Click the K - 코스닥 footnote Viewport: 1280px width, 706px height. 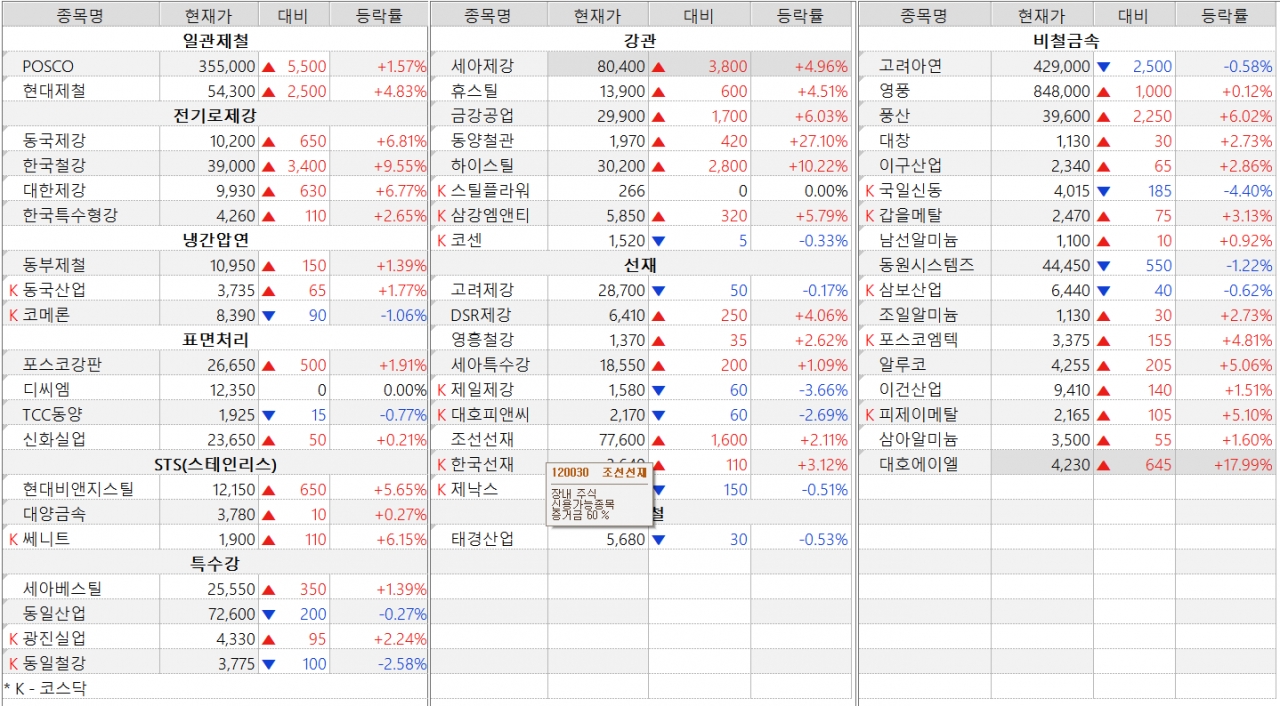(x=45, y=689)
